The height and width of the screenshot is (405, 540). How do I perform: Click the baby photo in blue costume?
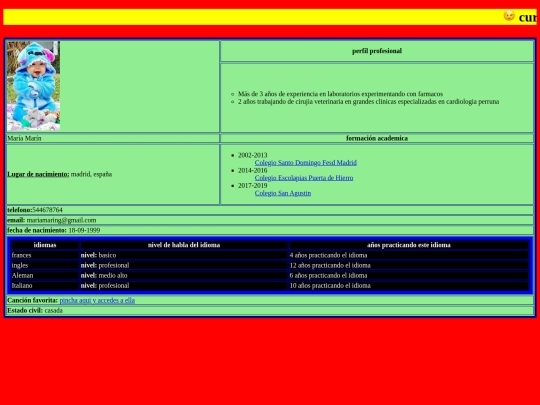point(33,86)
